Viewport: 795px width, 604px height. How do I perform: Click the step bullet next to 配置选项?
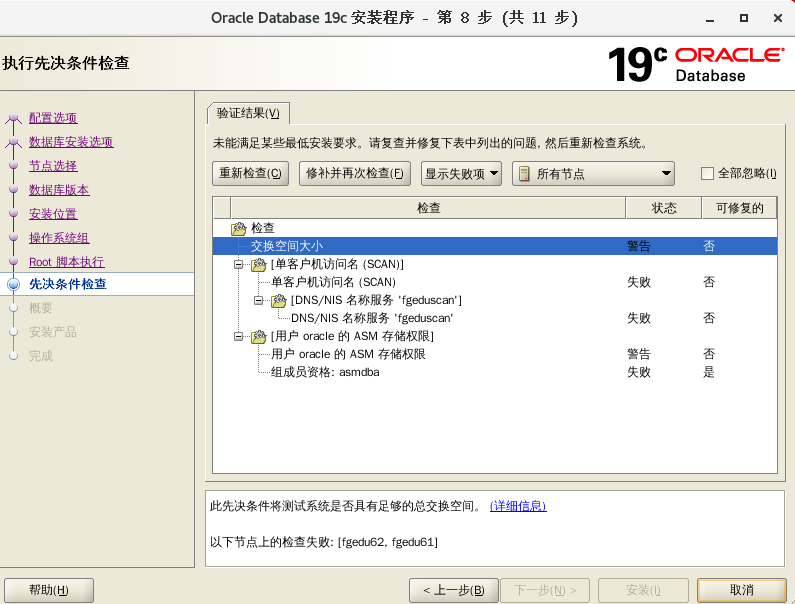[14, 118]
